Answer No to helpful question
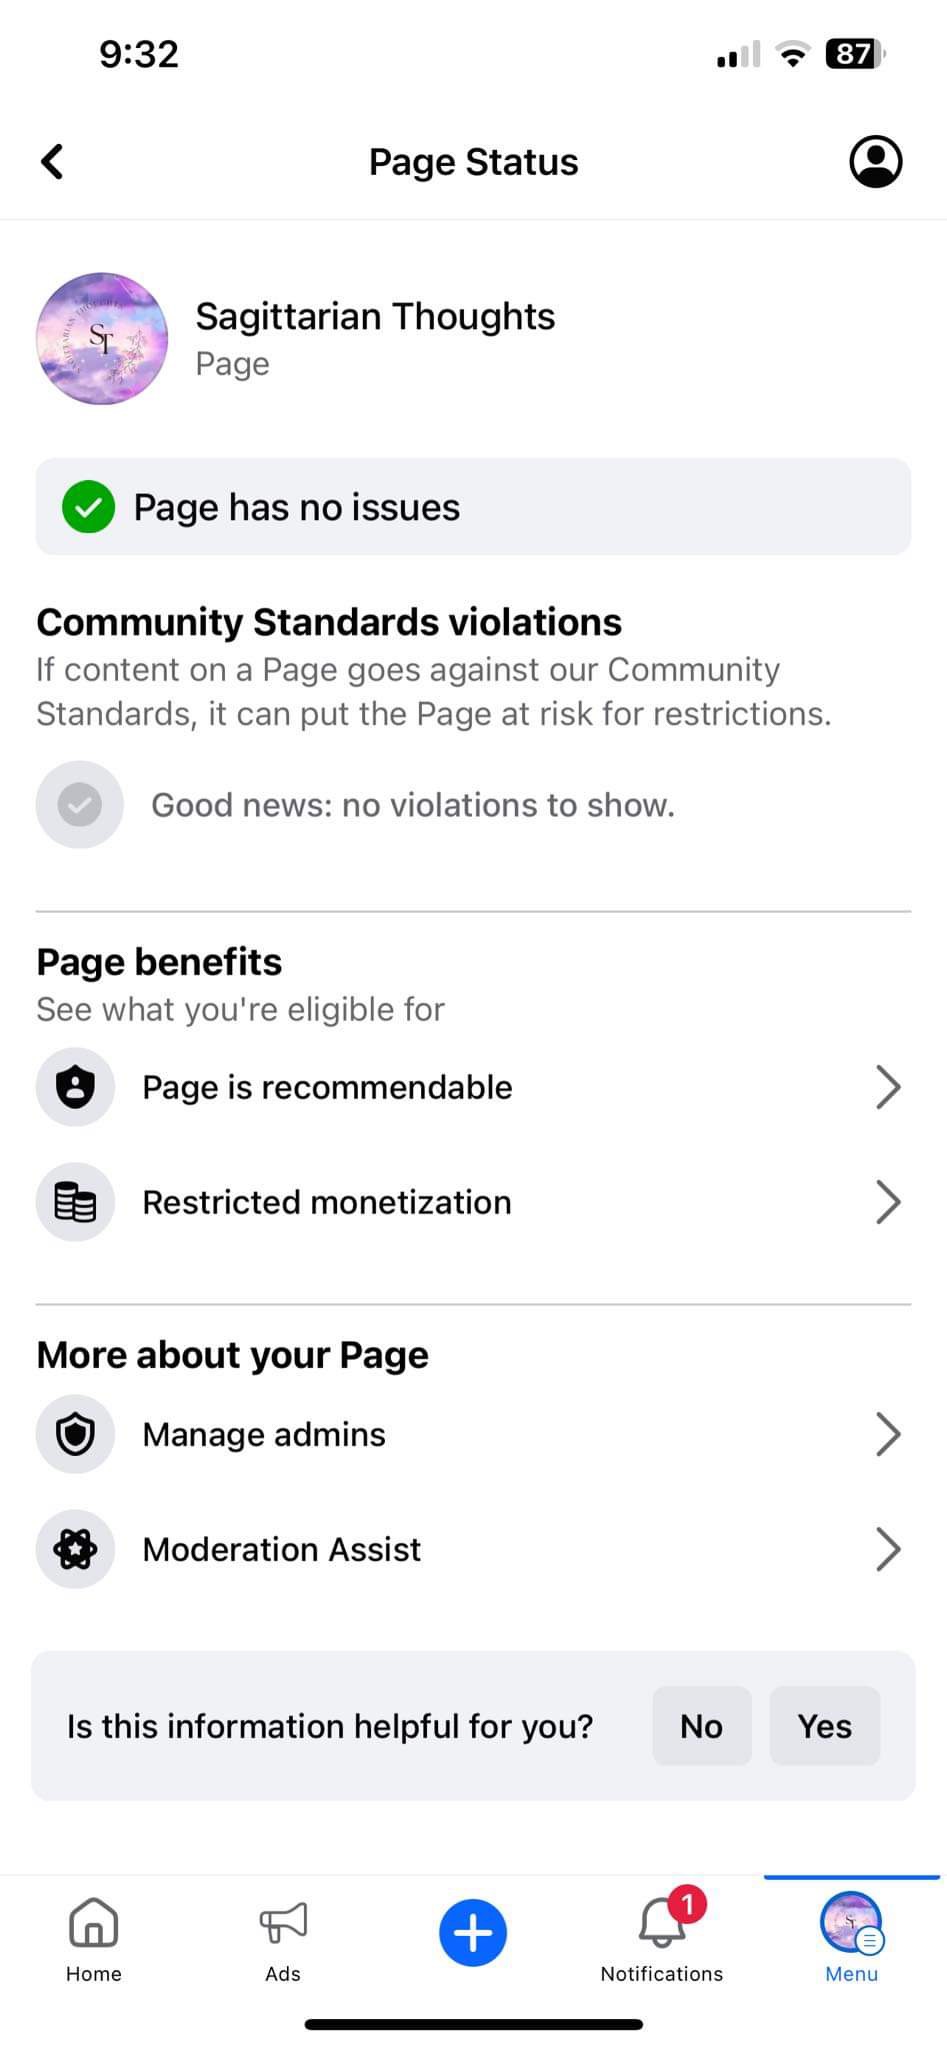The image size is (947, 2048). 701,1726
